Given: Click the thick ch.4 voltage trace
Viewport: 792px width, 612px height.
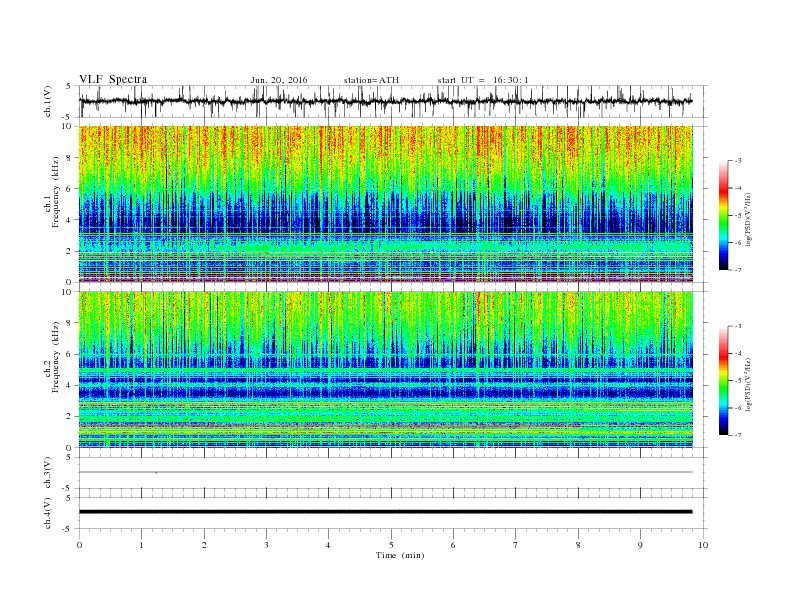Looking at the screenshot, I should pyautogui.click(x=385, y=512).
